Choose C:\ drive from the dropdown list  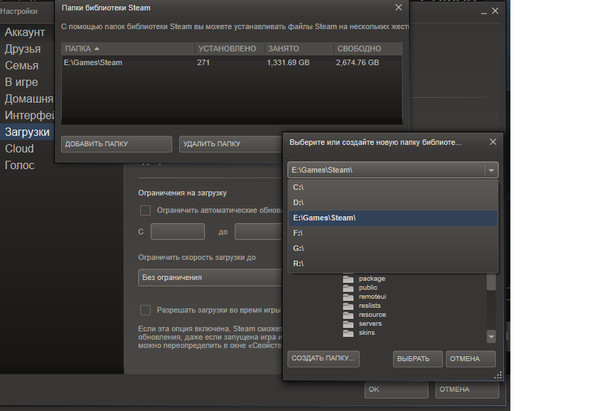pyautogui.click(x=393, y=188)
